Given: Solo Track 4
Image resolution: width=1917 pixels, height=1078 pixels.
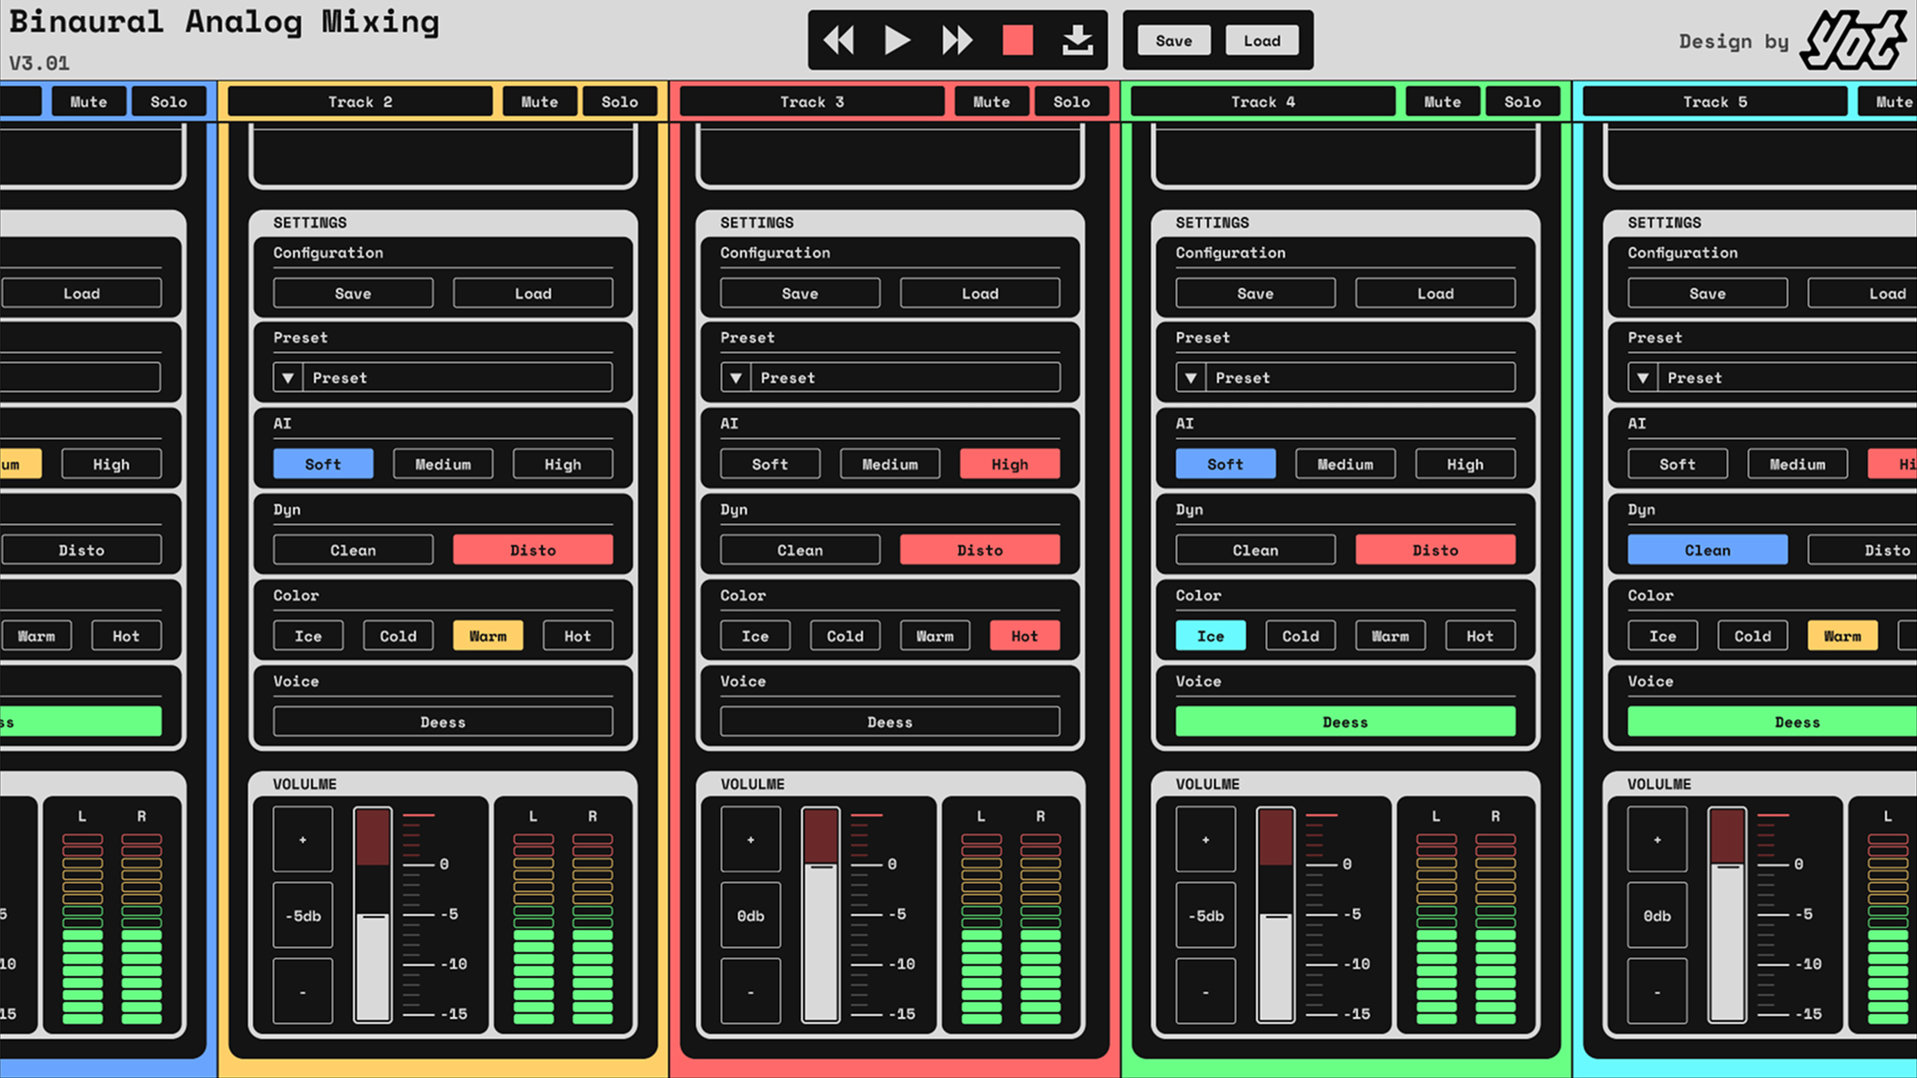Looking at the screenshot, I should tap(1522, 102).
